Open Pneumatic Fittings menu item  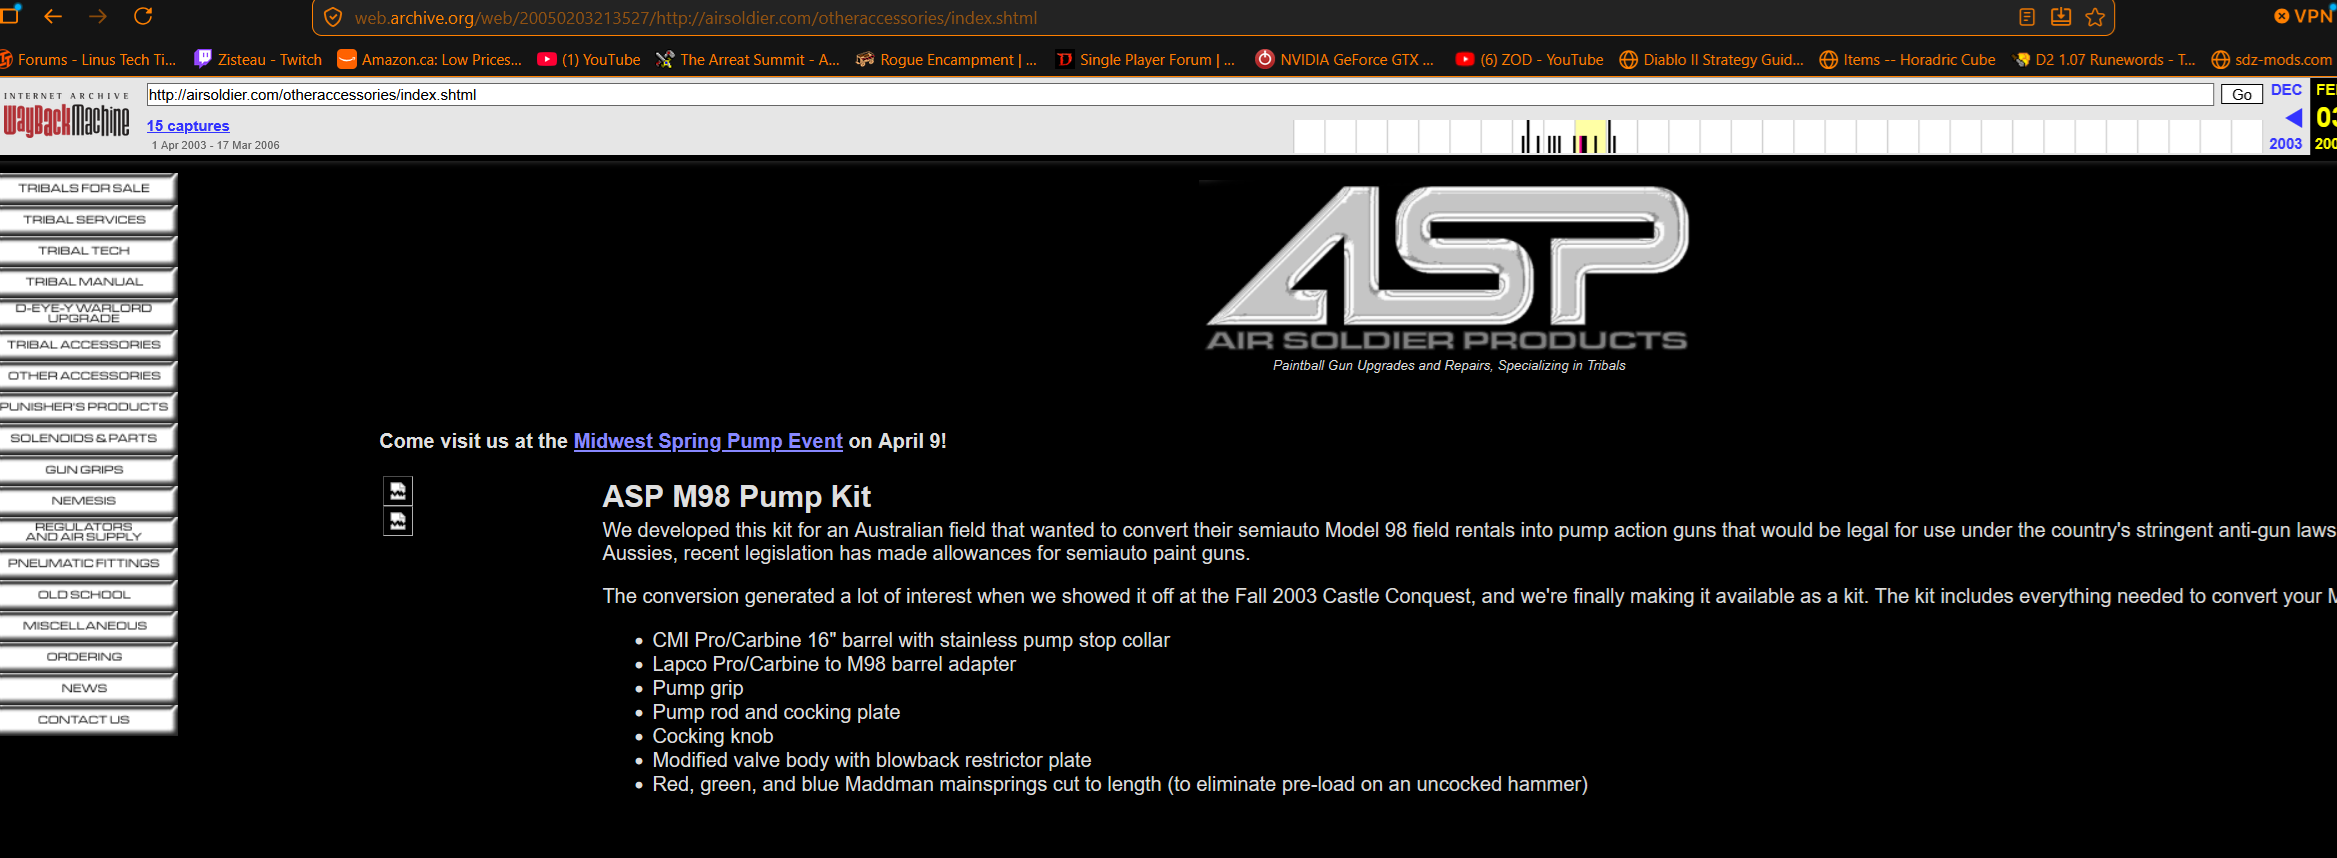tap(88, 563)
